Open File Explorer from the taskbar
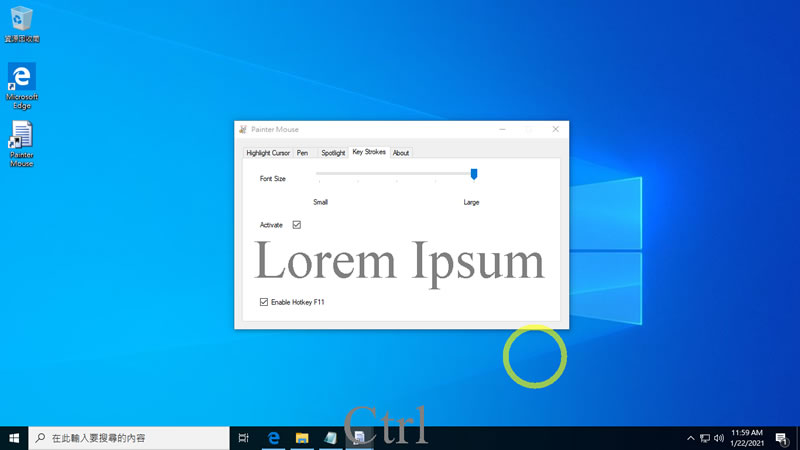This screenshot has width=800, height=450. point(302,438)
